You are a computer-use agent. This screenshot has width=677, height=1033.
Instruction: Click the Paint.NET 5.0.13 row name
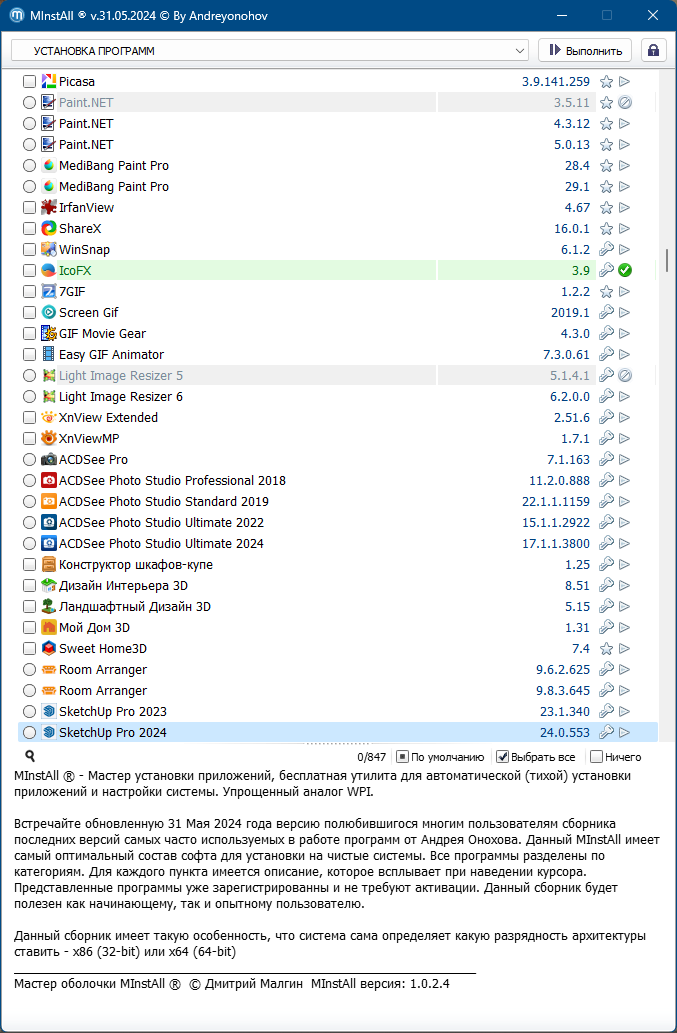86,145
